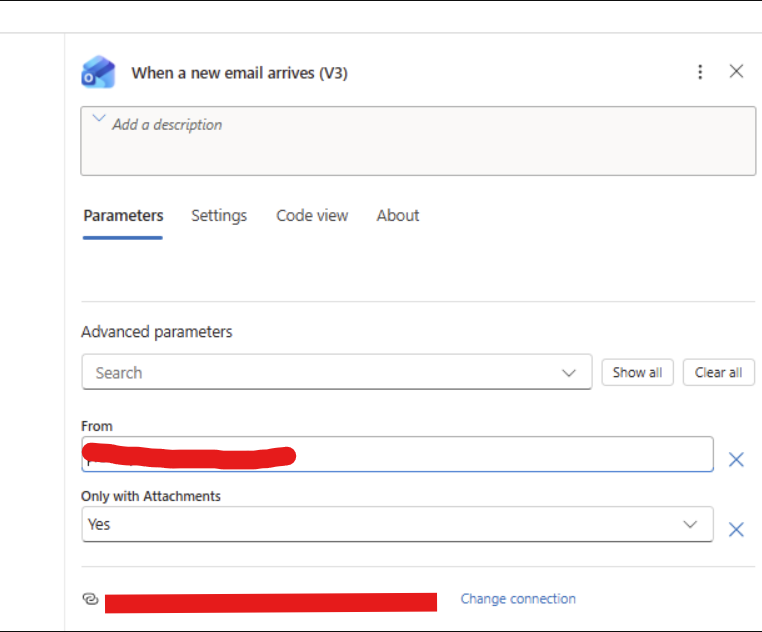Click the Add a description field
The image size is (762, 632).
click(418, 141)
